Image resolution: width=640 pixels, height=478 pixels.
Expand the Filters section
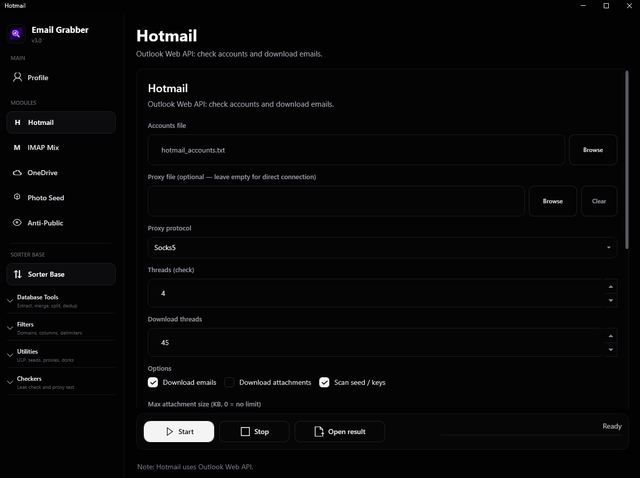click(60, 328)
